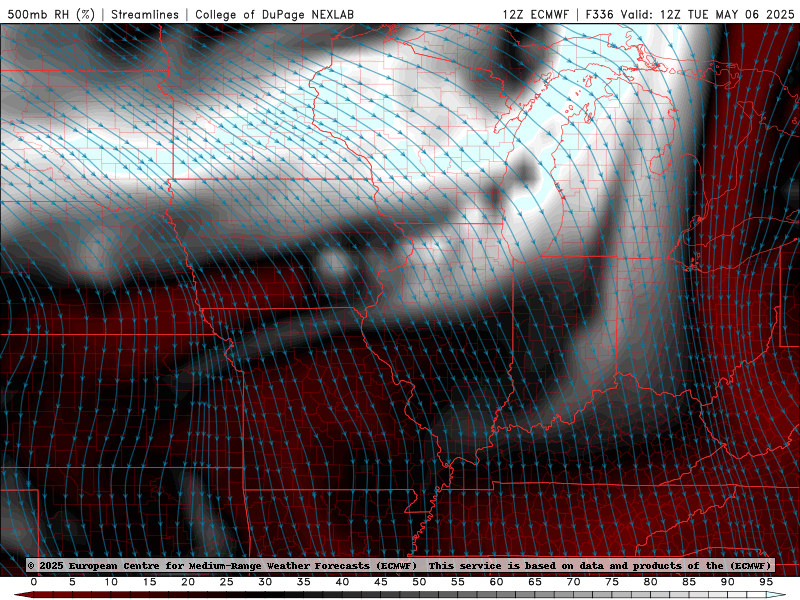Image resolution: width=800 pixels, height=600 pixels.
Task: Click 'Valid: 12Z TUE MAY 06 2025' text
Action: (708, 14)
